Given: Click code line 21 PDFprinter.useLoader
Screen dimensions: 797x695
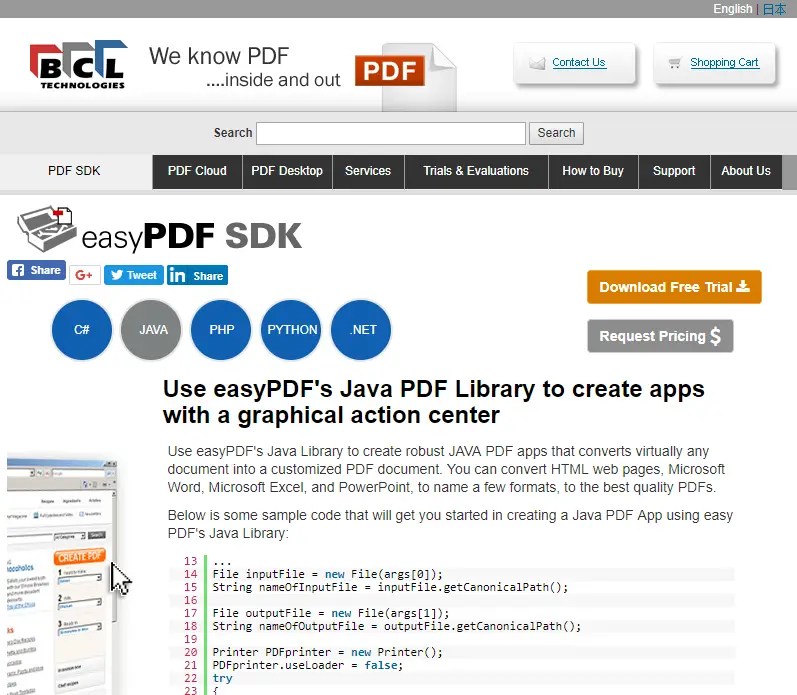Looking at the screenshot, I should pos(308,666).
